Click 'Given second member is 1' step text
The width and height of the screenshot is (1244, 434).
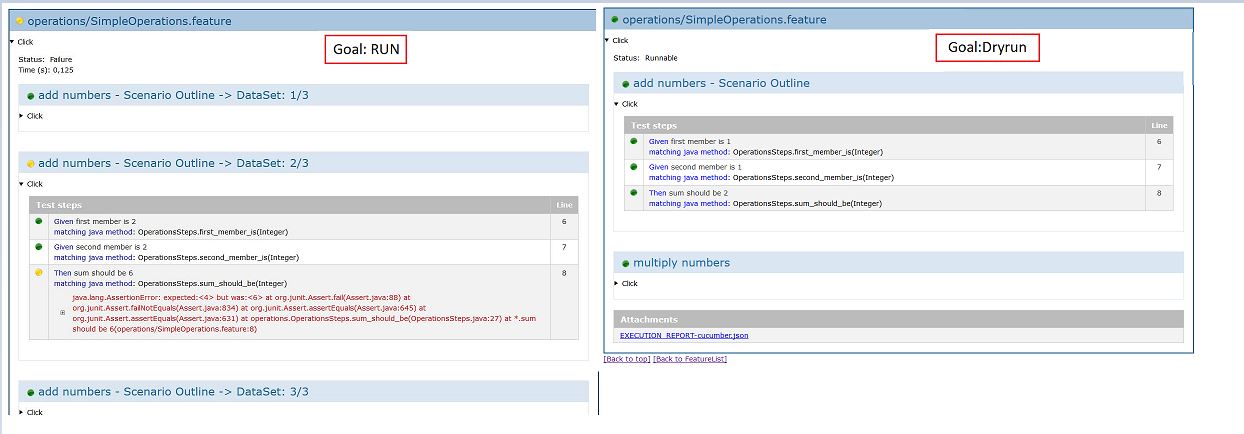pos(695,167)
